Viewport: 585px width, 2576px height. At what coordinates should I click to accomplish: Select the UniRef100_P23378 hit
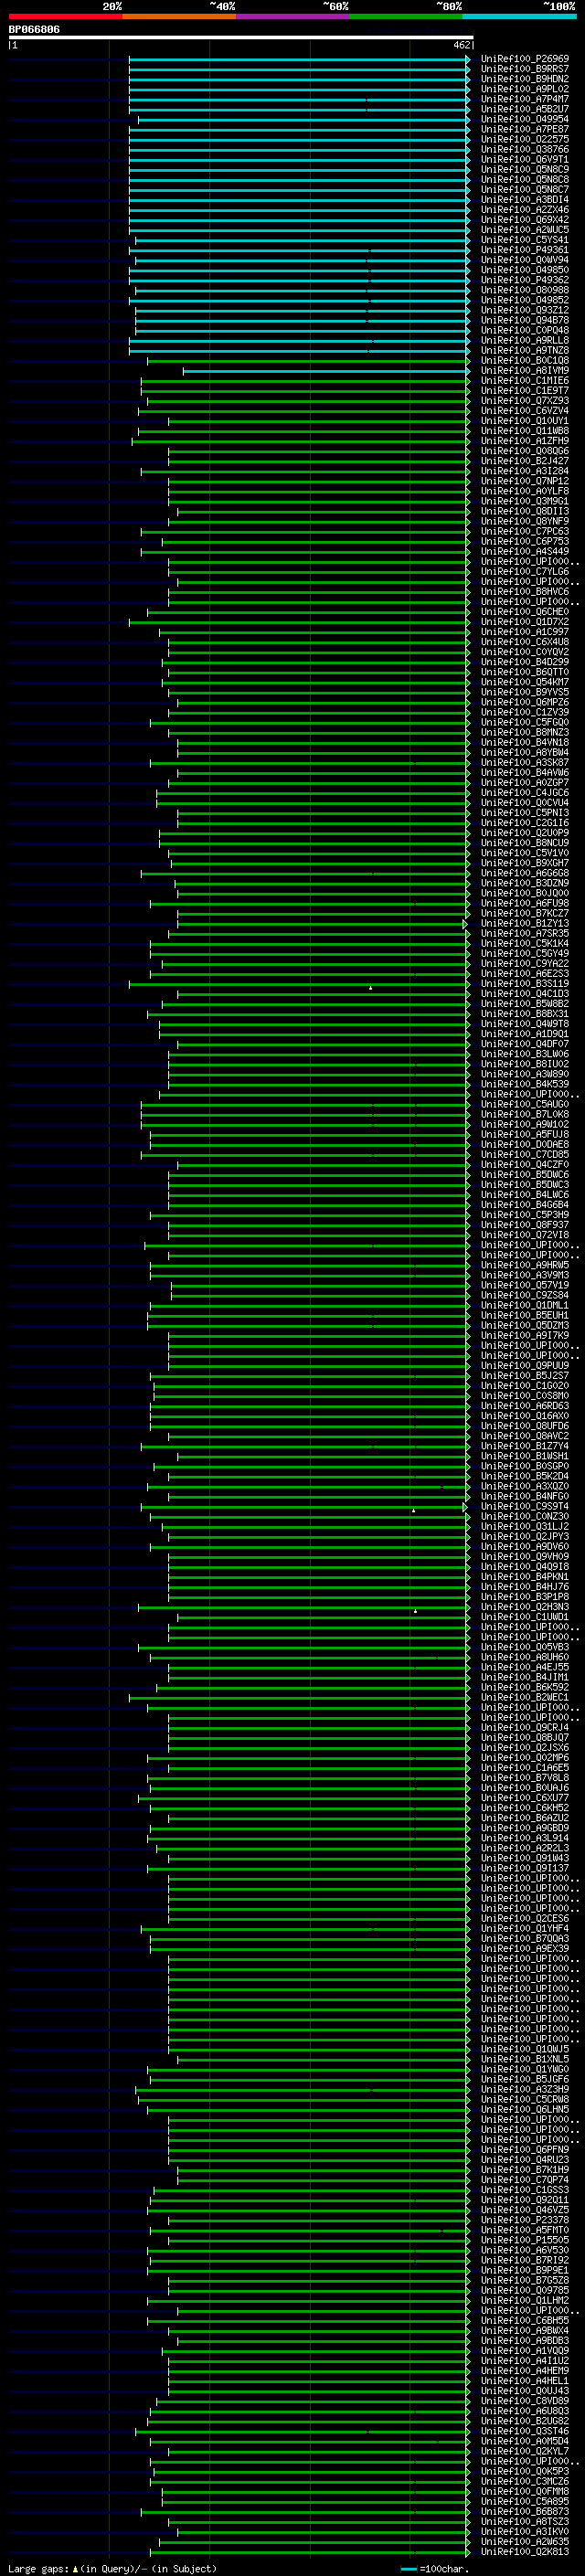(525, 2218)
